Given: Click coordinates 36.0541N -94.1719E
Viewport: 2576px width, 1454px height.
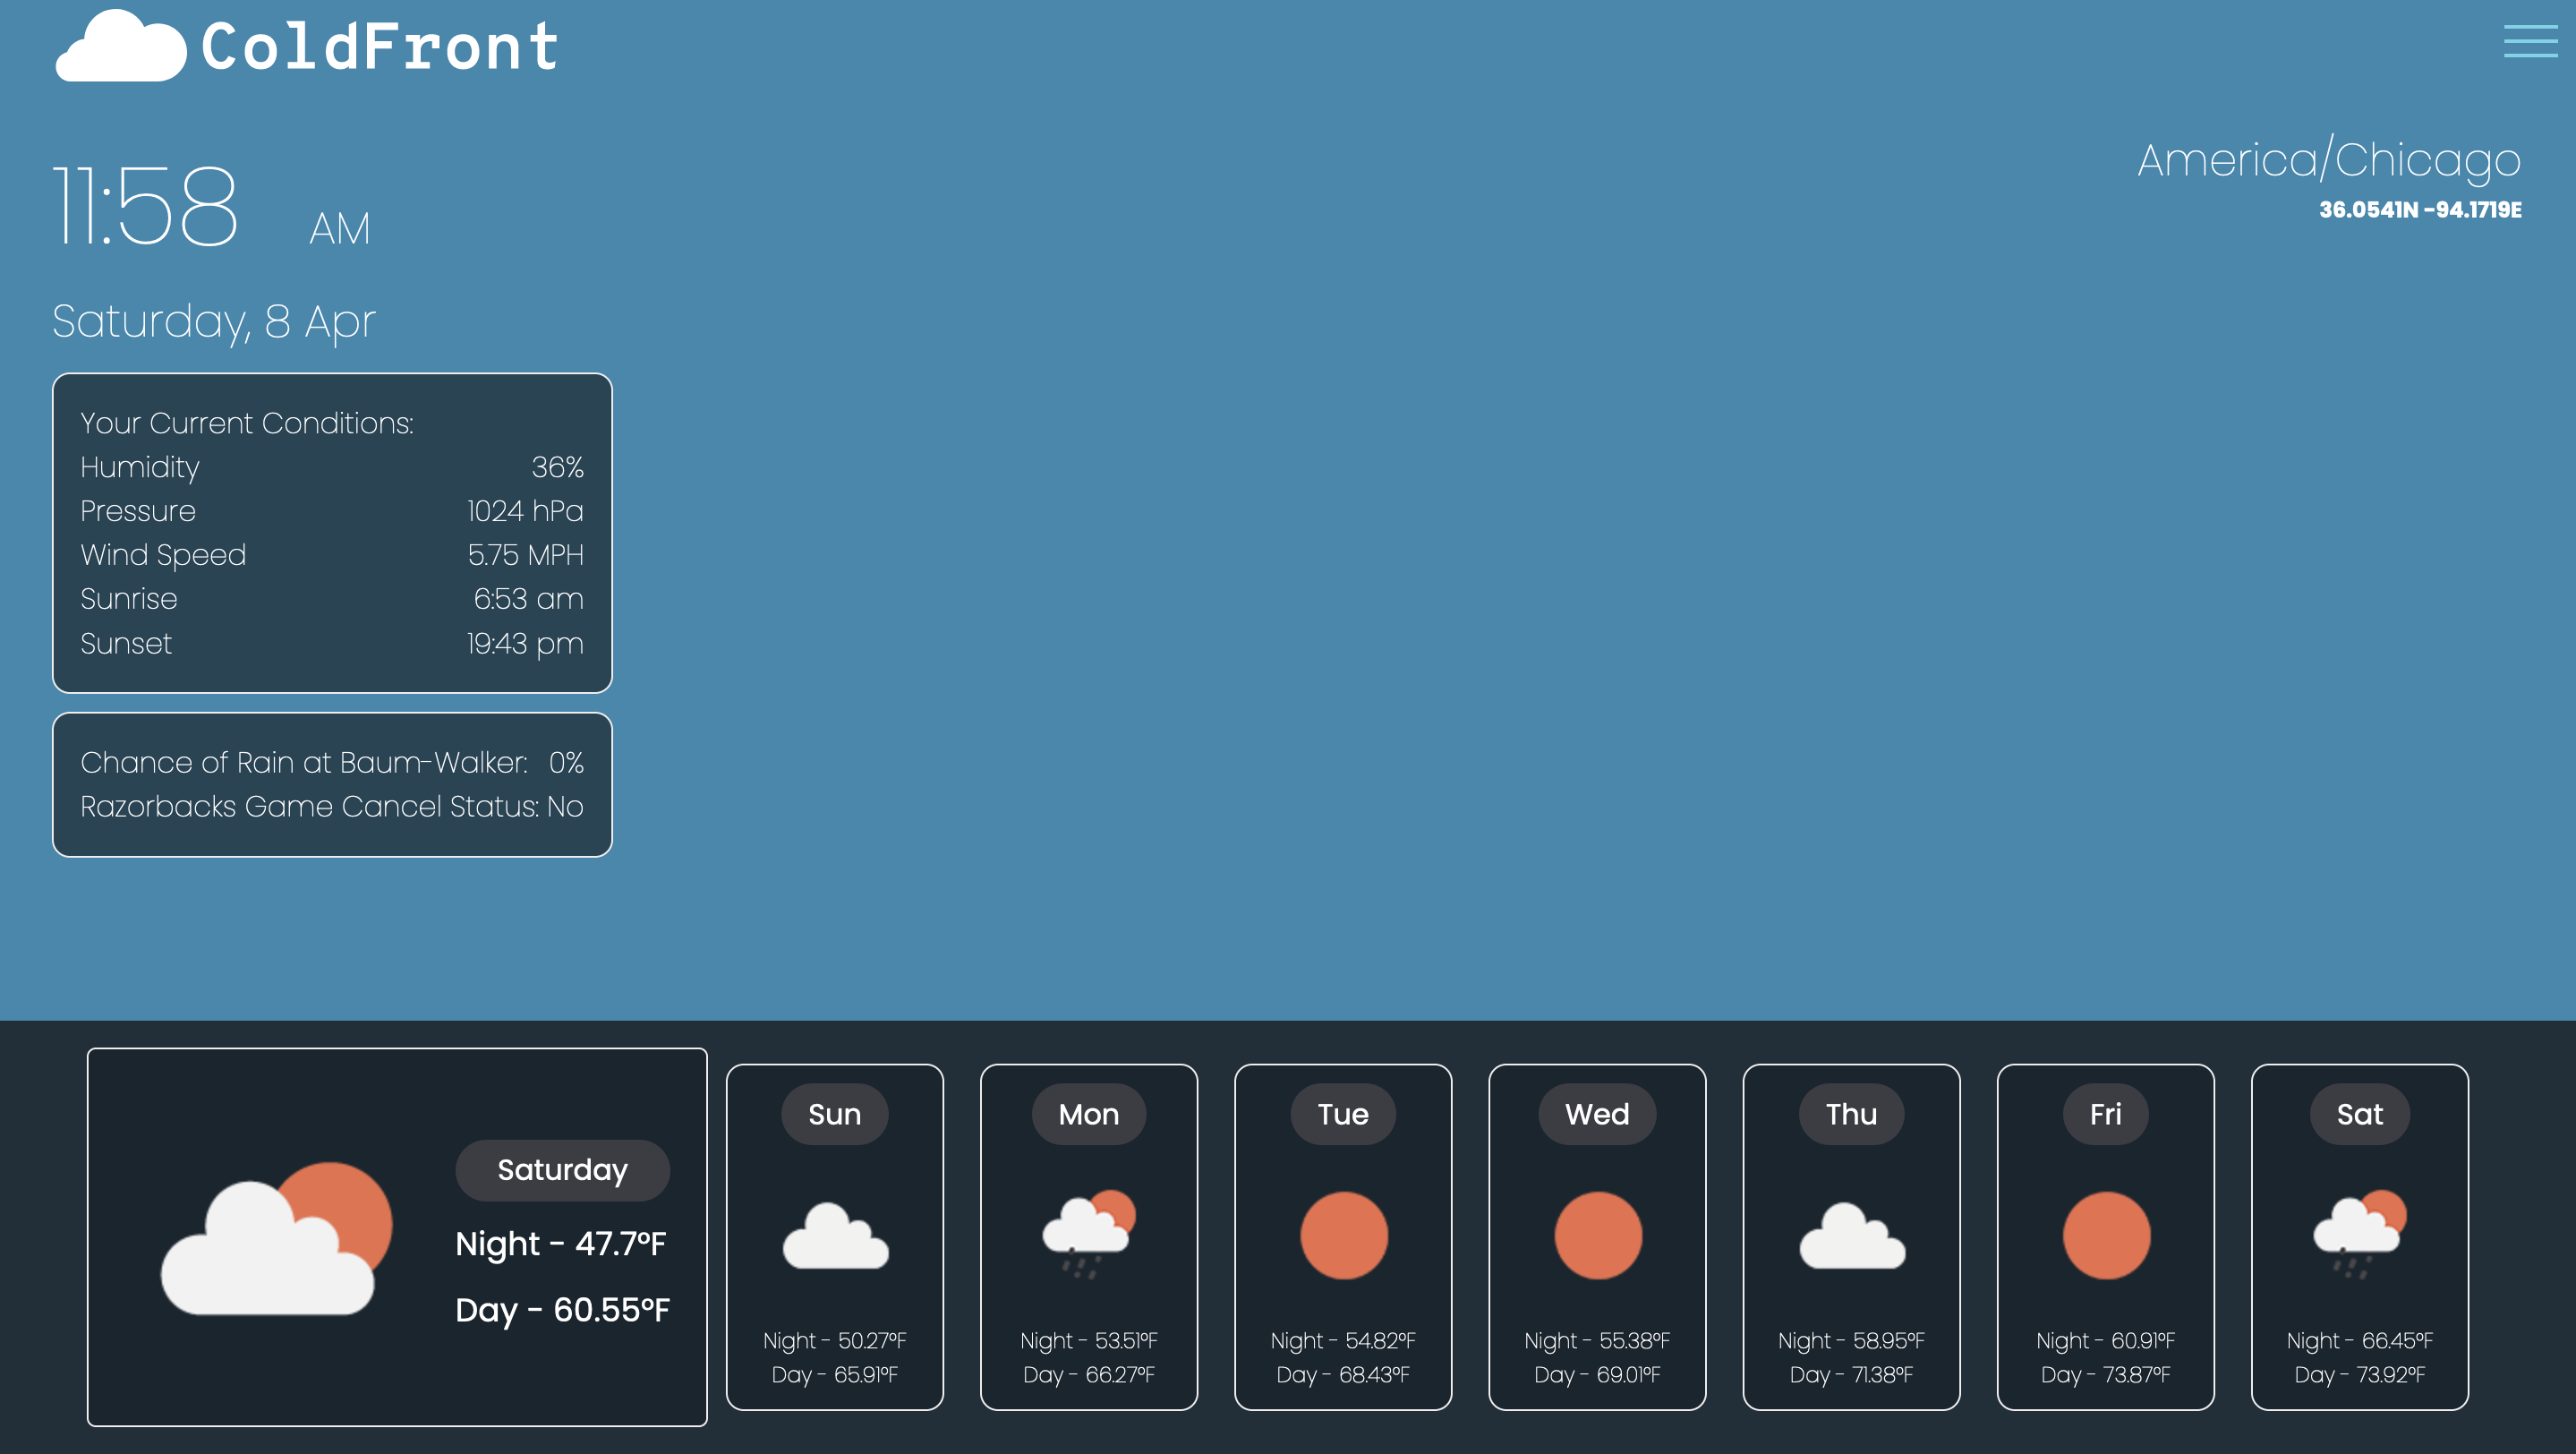Looking at the screenshot, I should (2420, 210).
